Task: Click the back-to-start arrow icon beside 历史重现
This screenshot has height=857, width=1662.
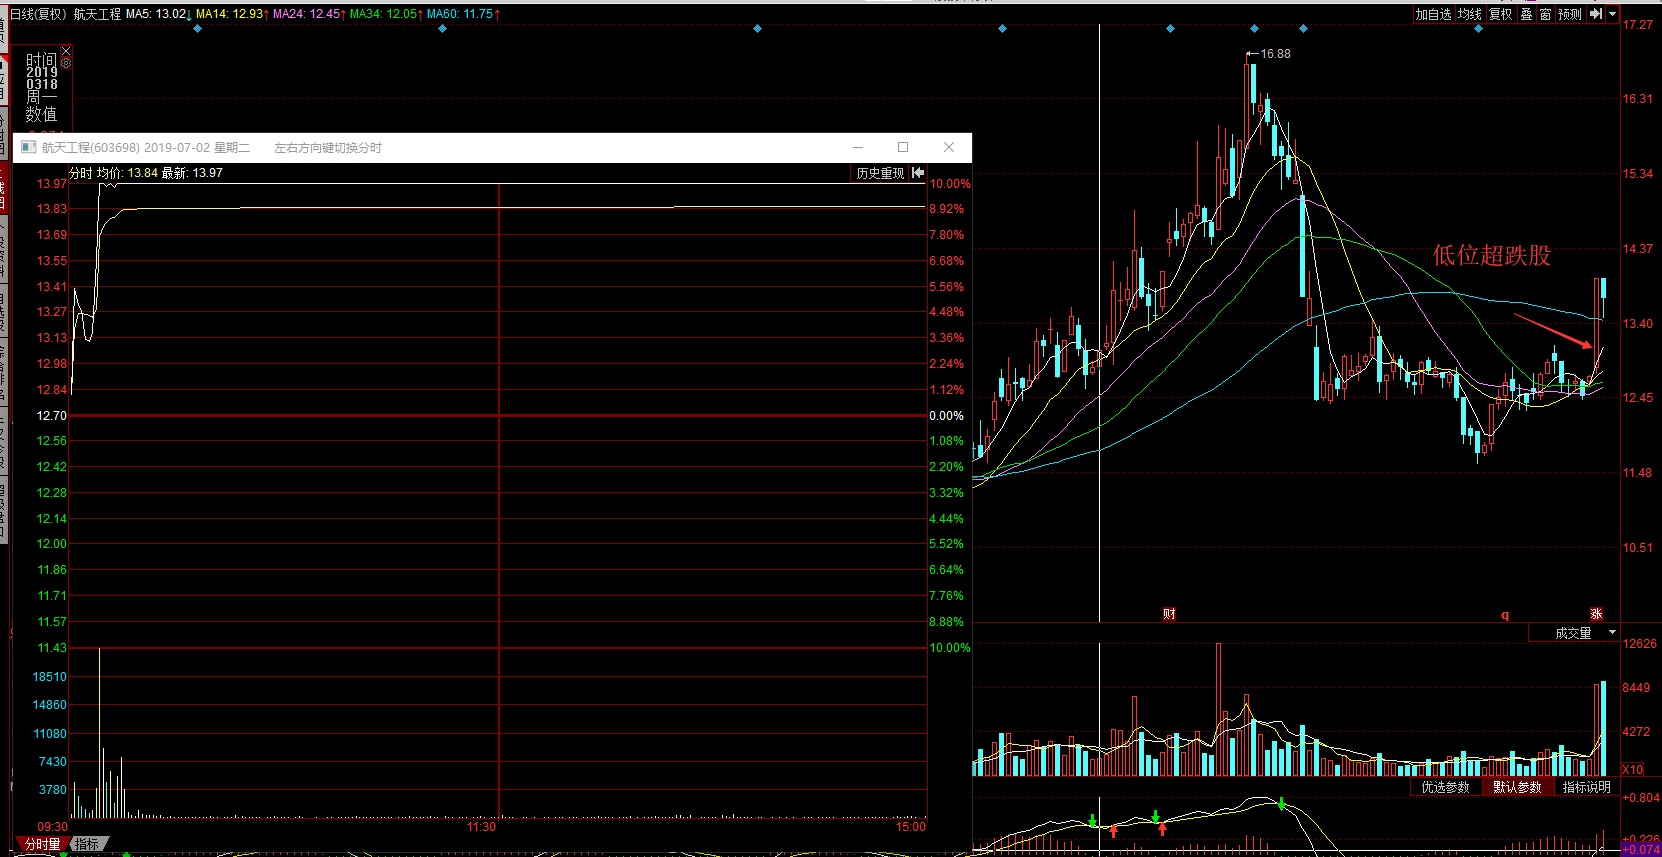Action: tap(918, 173)
